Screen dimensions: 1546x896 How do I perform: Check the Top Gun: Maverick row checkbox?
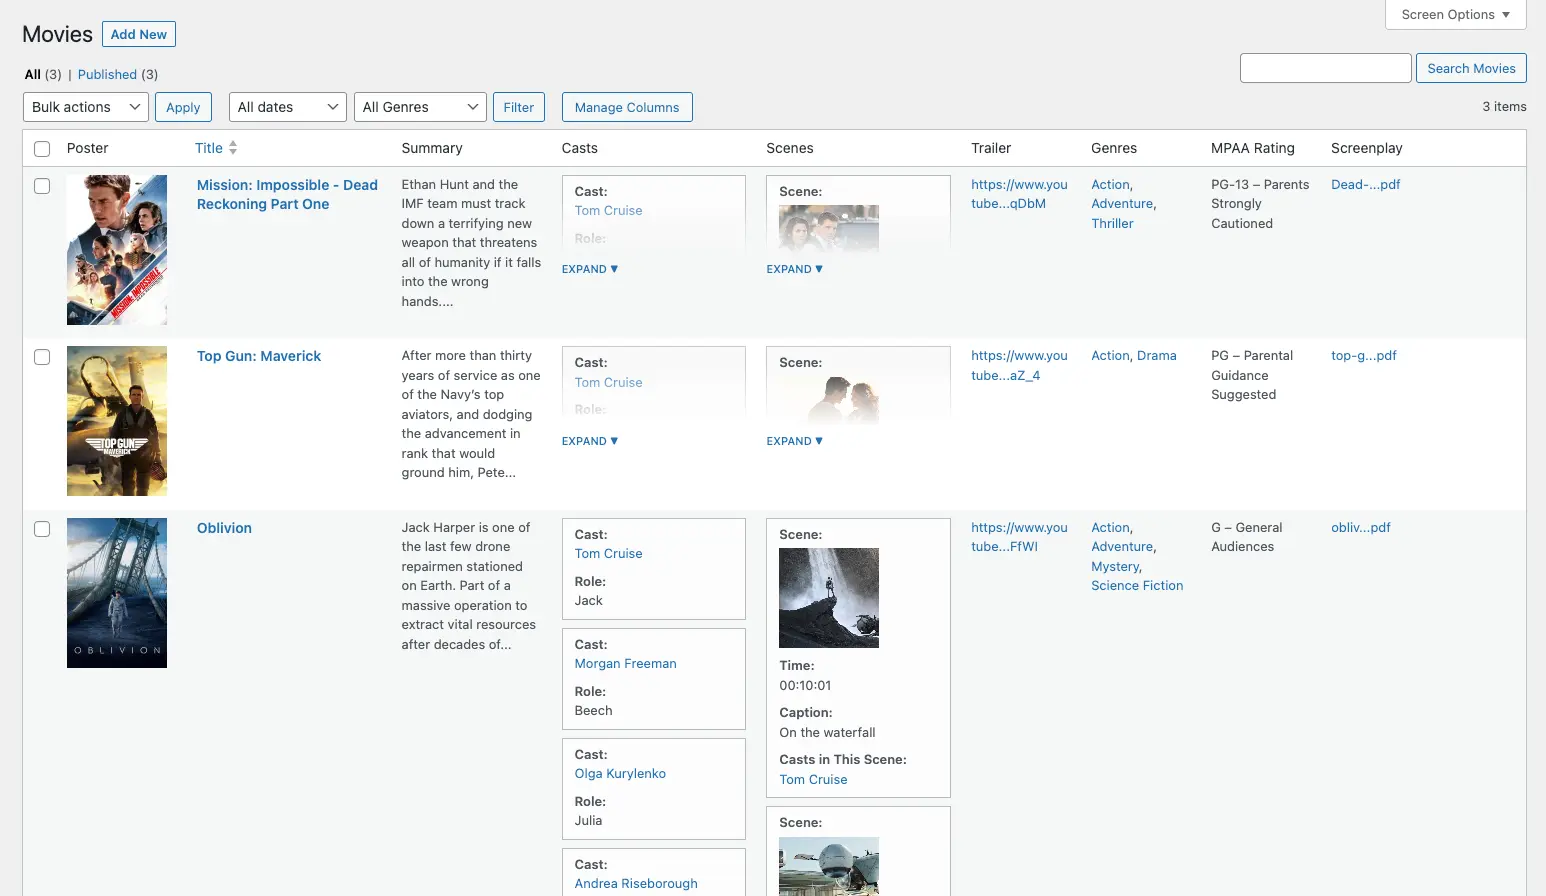(x=42, y=357)
